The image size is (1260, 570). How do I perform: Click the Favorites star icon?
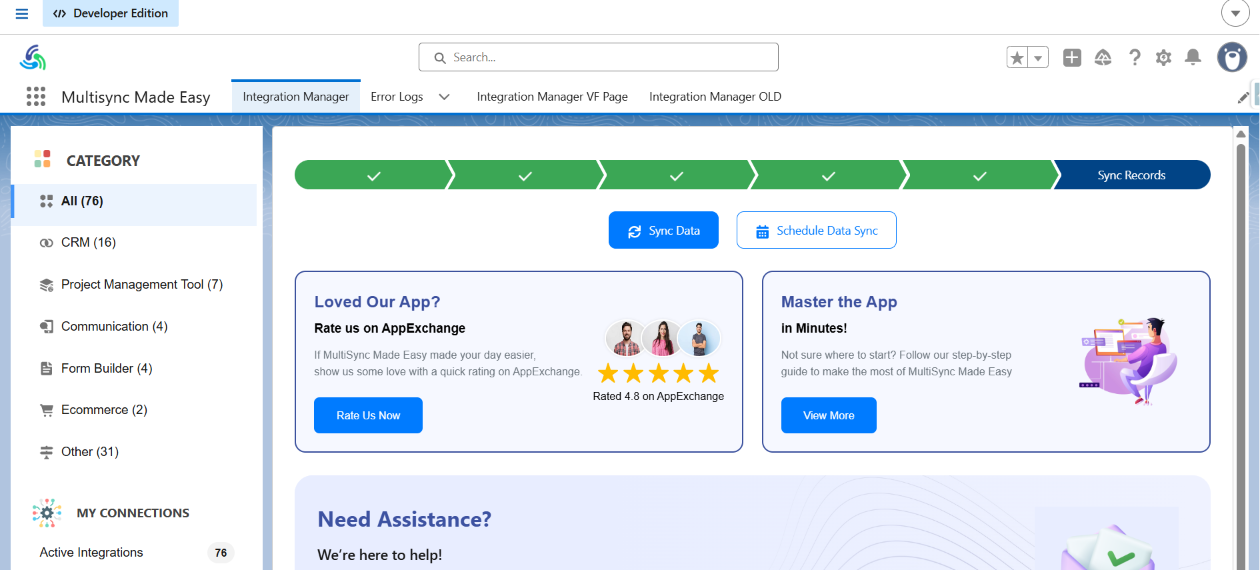[1017, 58]
